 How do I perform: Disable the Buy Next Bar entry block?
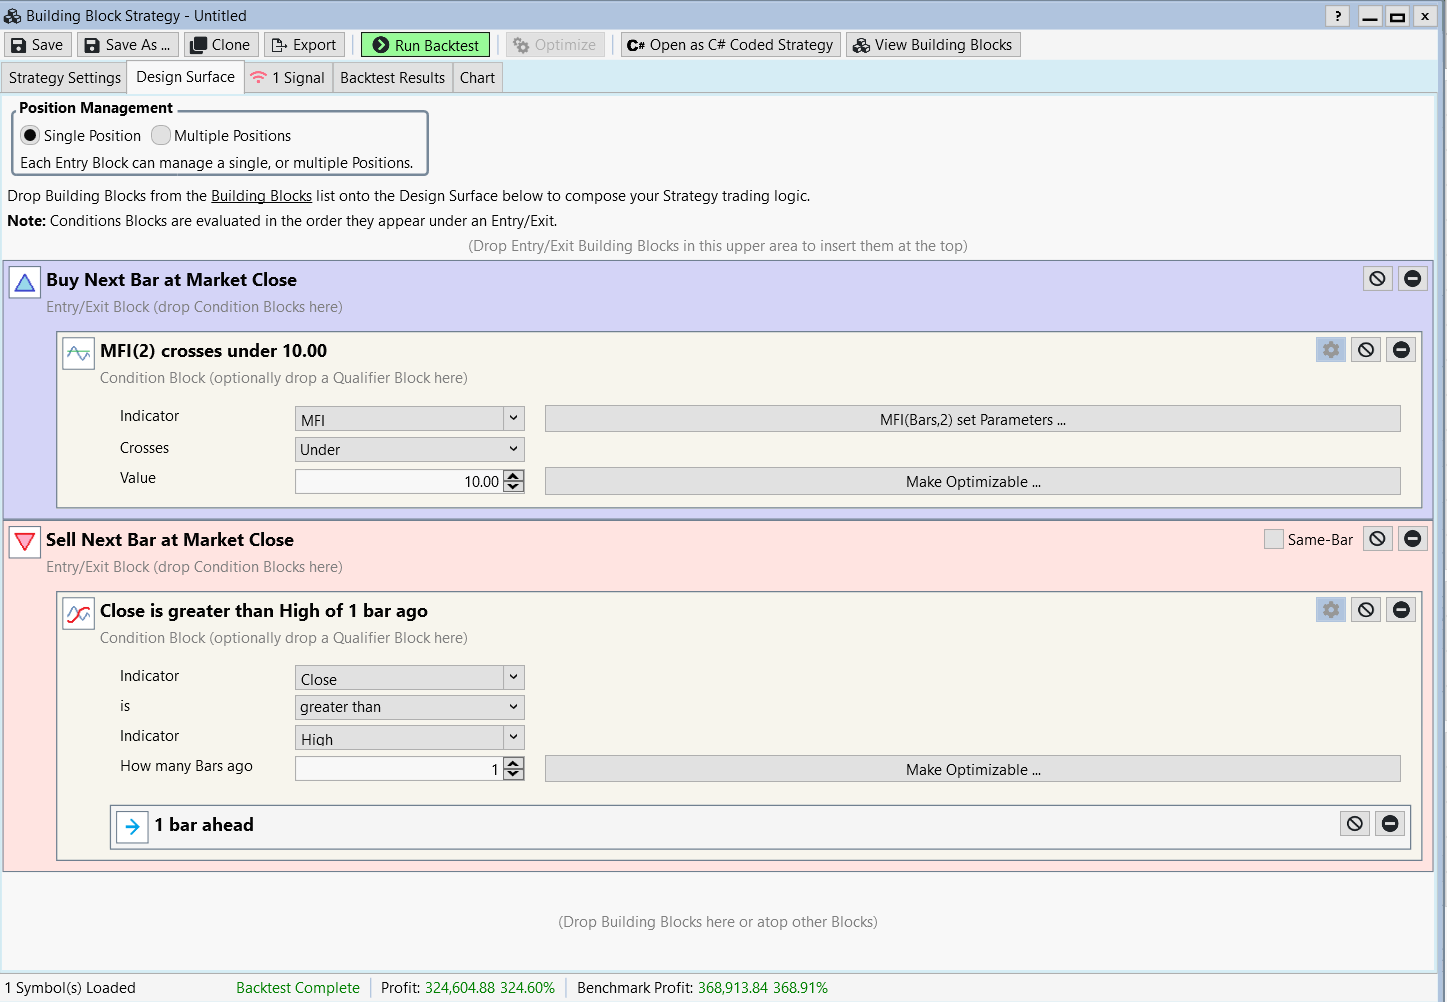coord(1377,279)
